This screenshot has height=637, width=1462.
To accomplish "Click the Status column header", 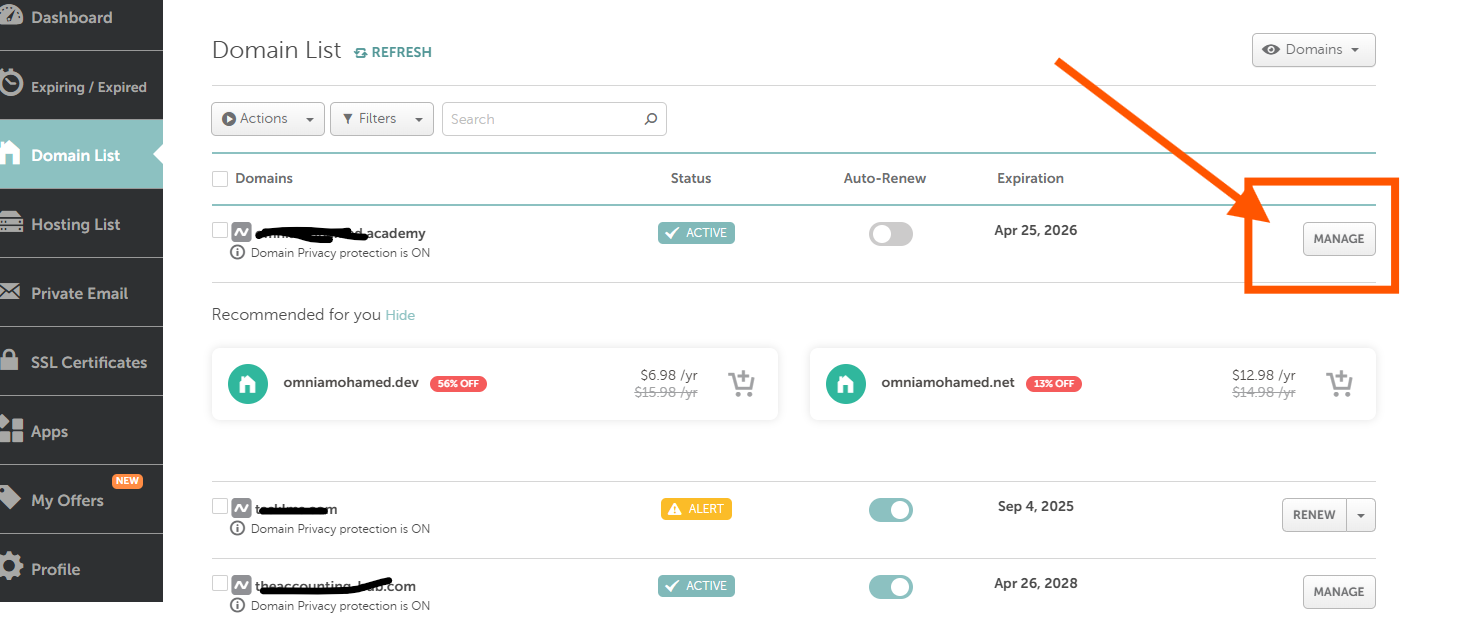I will (x=691, y=179).
